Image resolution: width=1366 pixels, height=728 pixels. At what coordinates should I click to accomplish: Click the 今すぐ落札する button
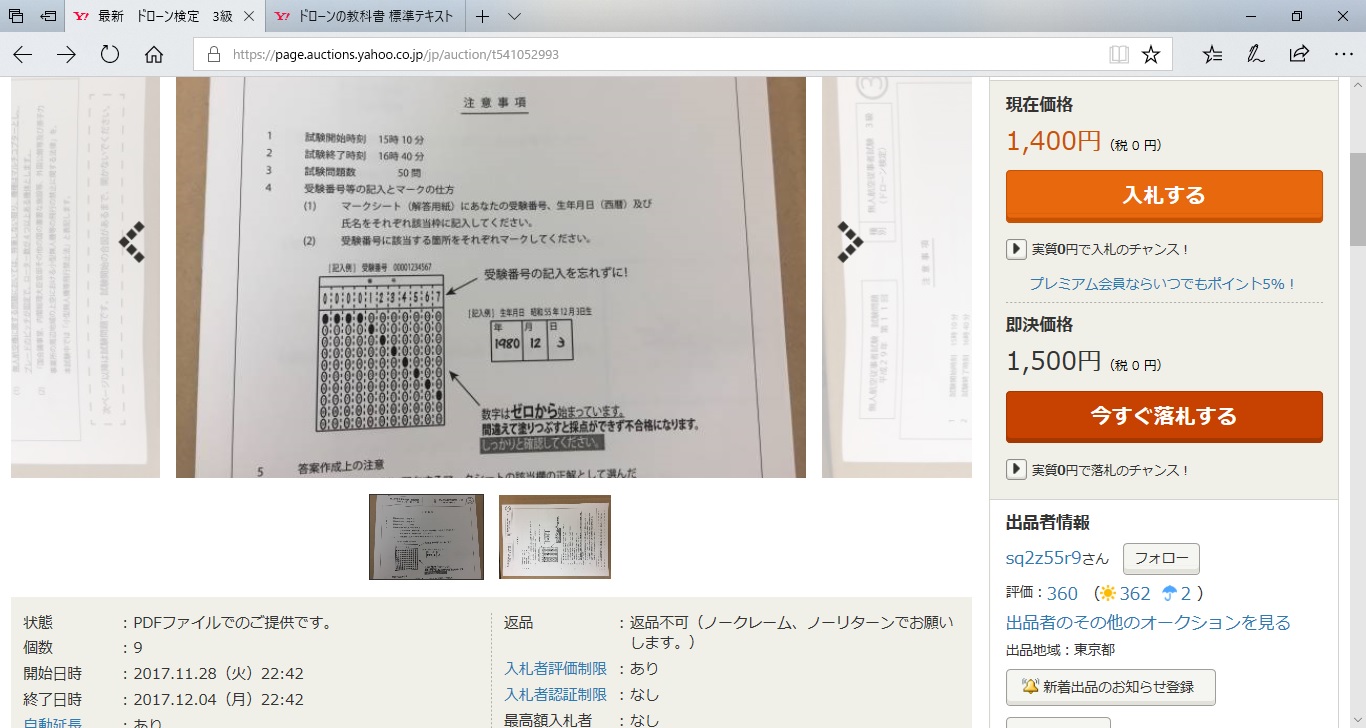[x=1164, y=416]
